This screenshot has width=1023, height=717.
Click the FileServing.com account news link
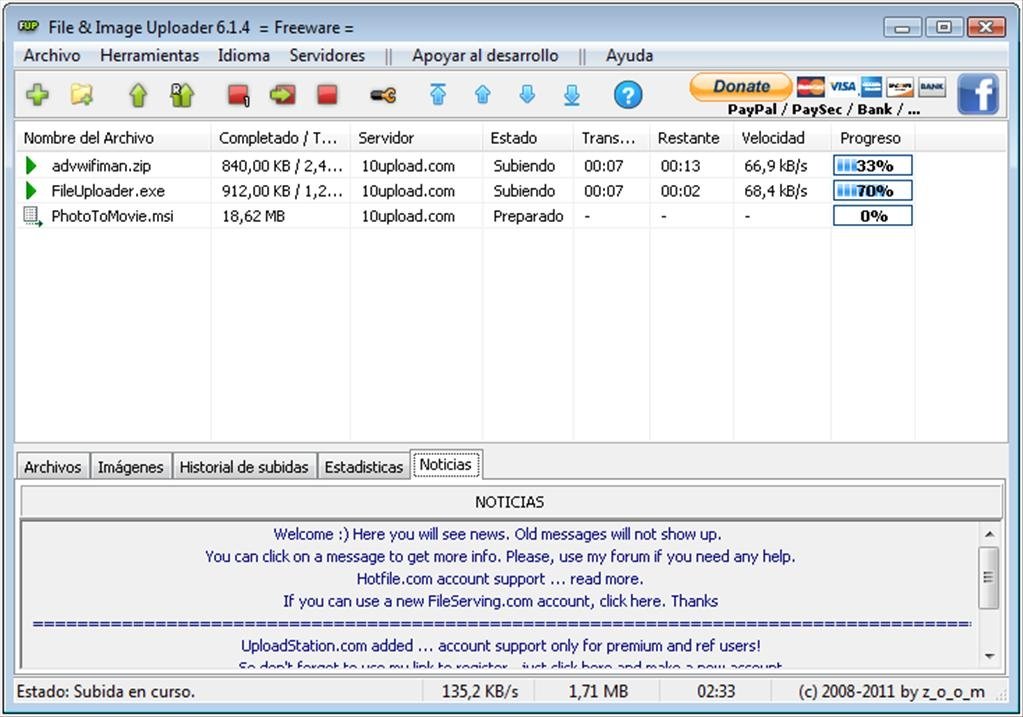[500, 601]
